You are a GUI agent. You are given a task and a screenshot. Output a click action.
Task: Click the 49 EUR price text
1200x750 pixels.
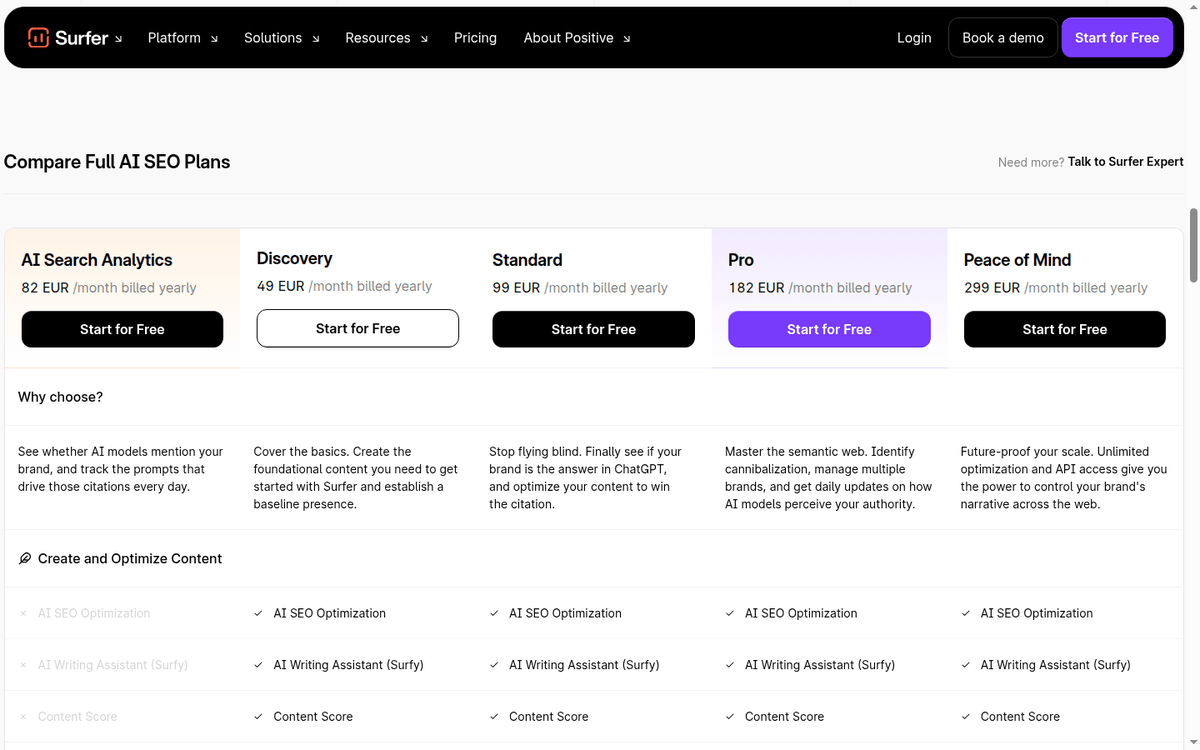click(x=281, y=286)
